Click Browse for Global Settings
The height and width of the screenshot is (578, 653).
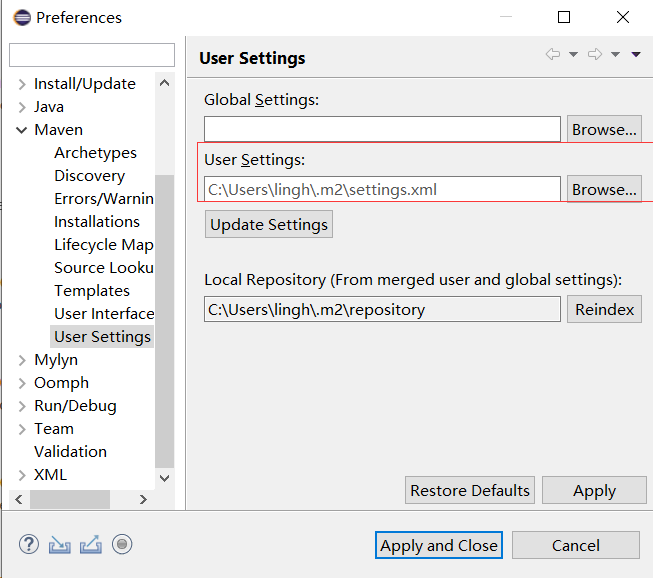click(x=604, y=129)
